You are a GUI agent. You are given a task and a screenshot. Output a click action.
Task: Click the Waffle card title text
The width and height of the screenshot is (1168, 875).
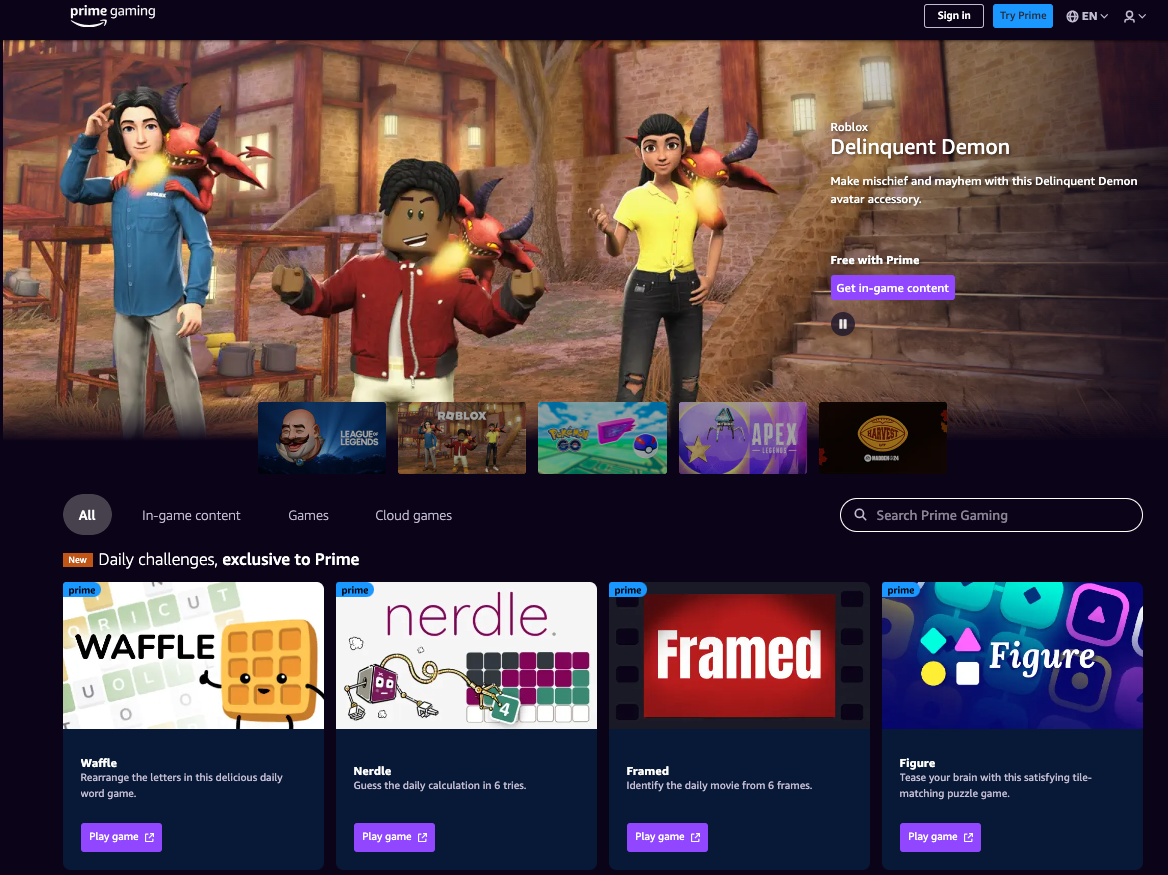pos(99,763)
